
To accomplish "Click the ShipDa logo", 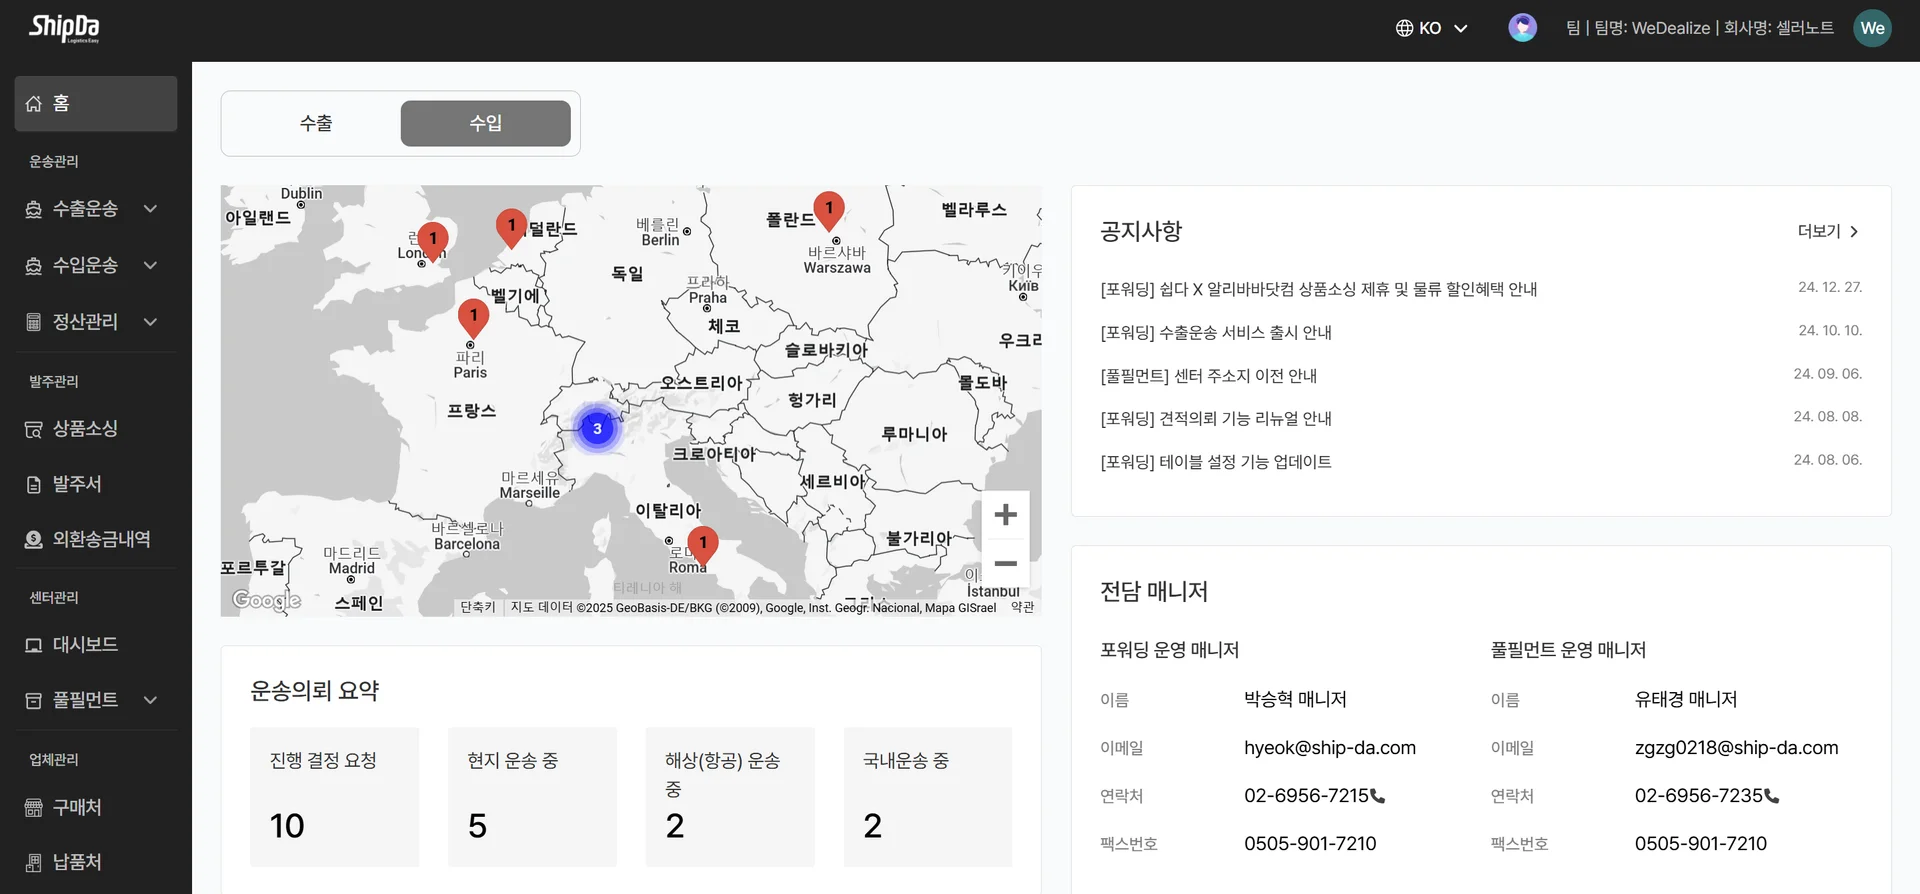I will (64, 28).
